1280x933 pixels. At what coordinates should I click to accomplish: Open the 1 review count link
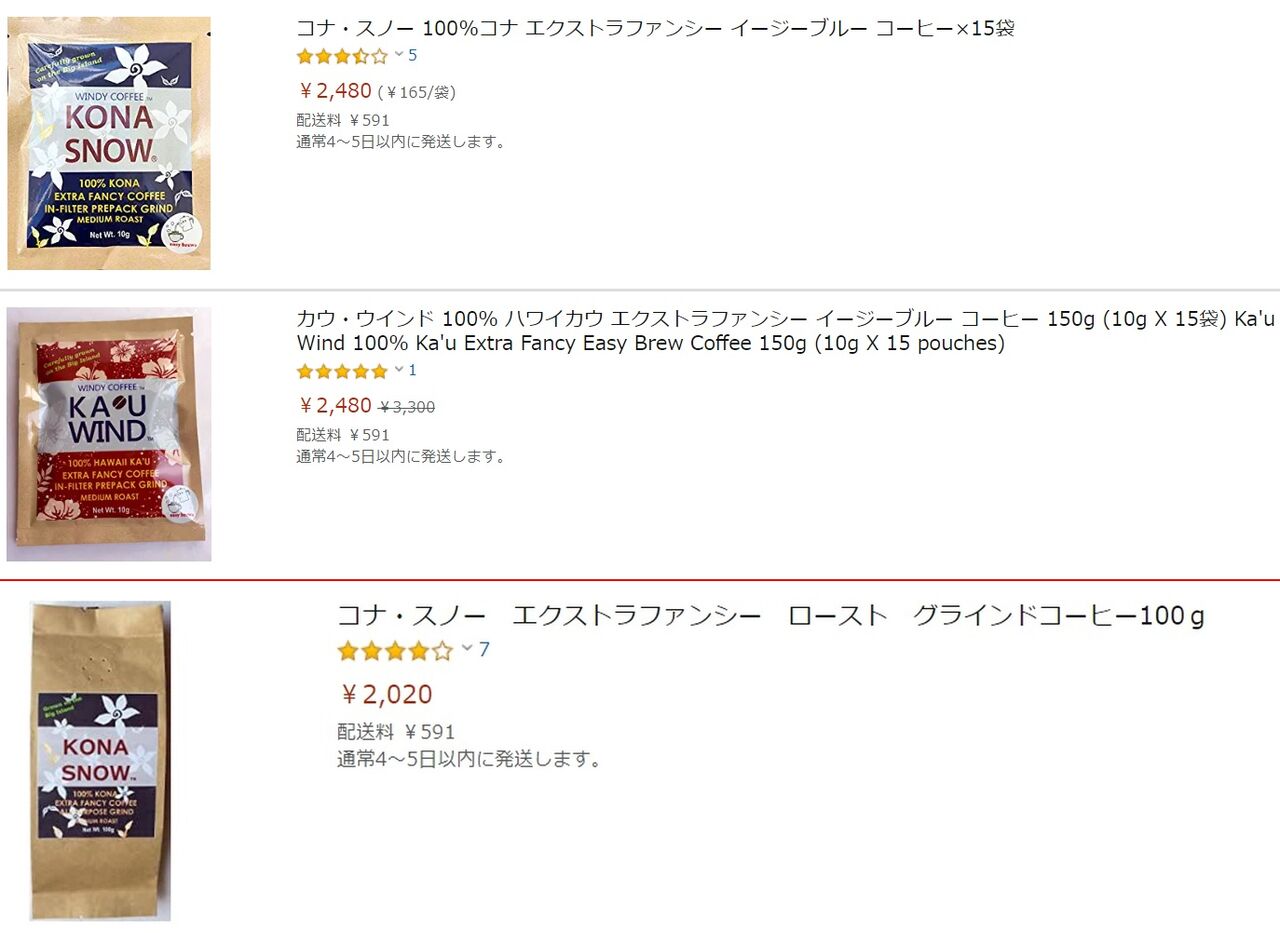(x=413, y=370)
